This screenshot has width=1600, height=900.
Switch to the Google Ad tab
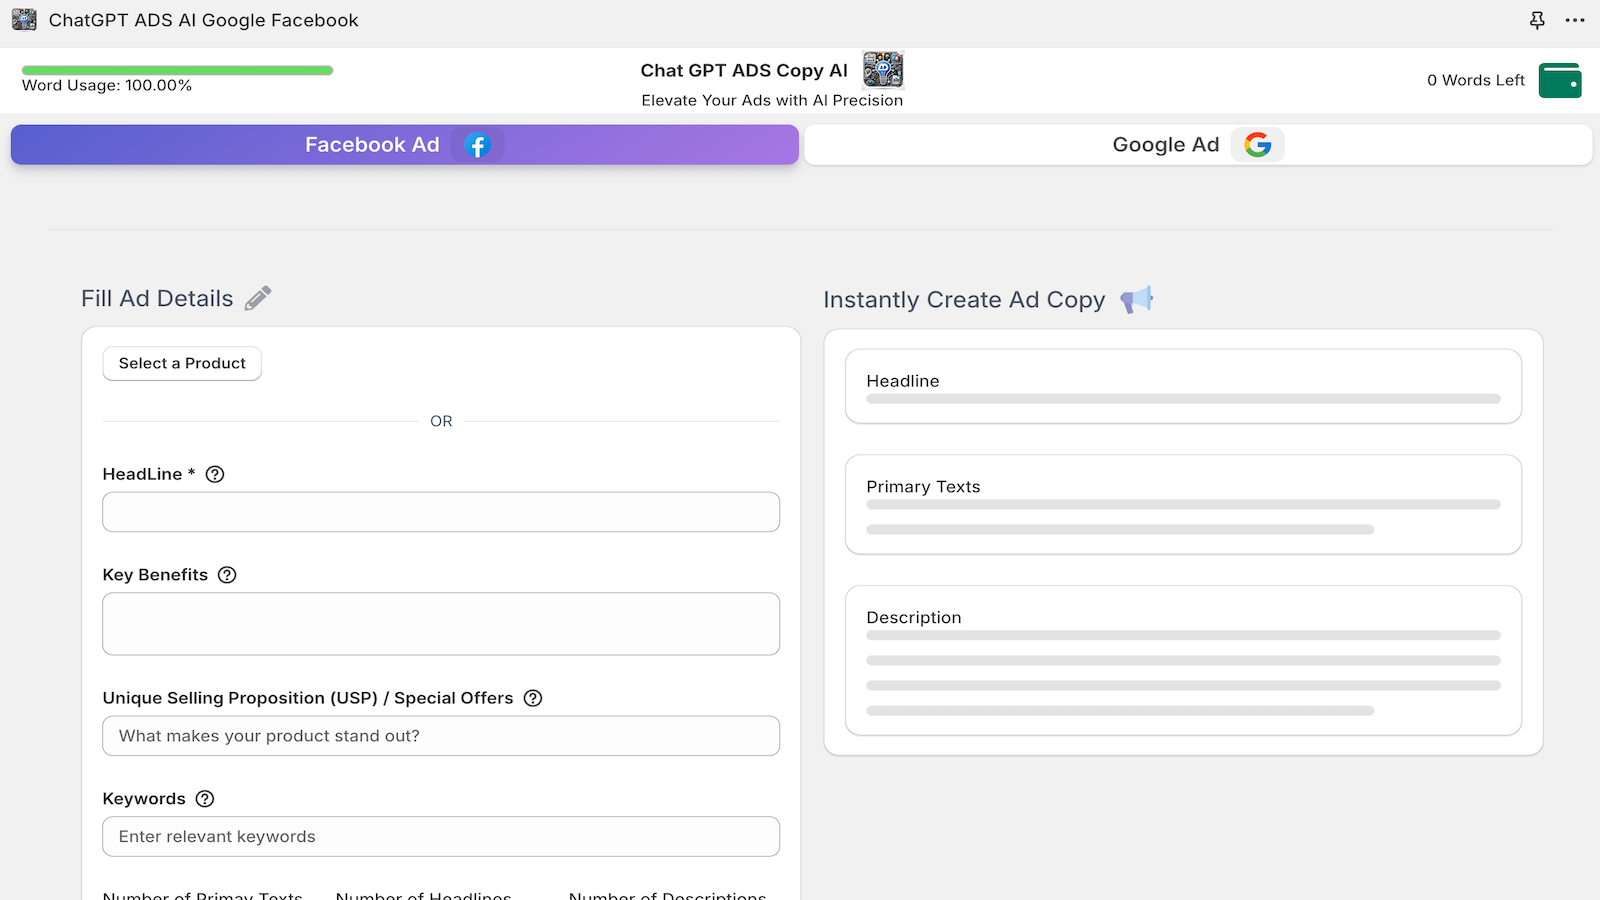[x=1197, y=145]
